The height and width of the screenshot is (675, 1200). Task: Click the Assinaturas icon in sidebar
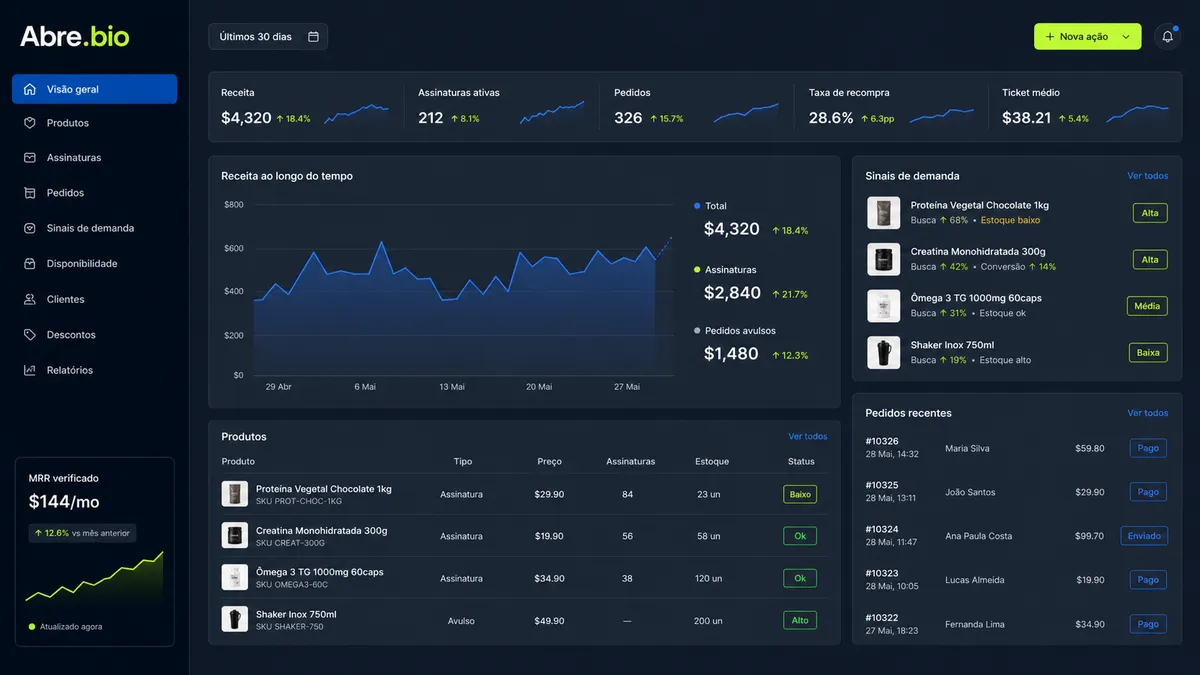point(29,158)
